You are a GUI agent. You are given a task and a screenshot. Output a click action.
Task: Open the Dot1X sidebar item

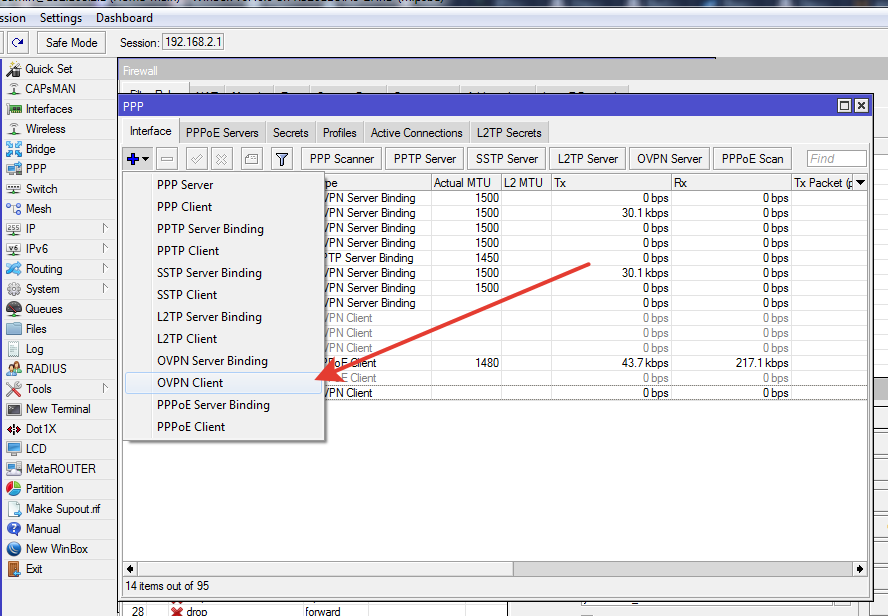41,429
